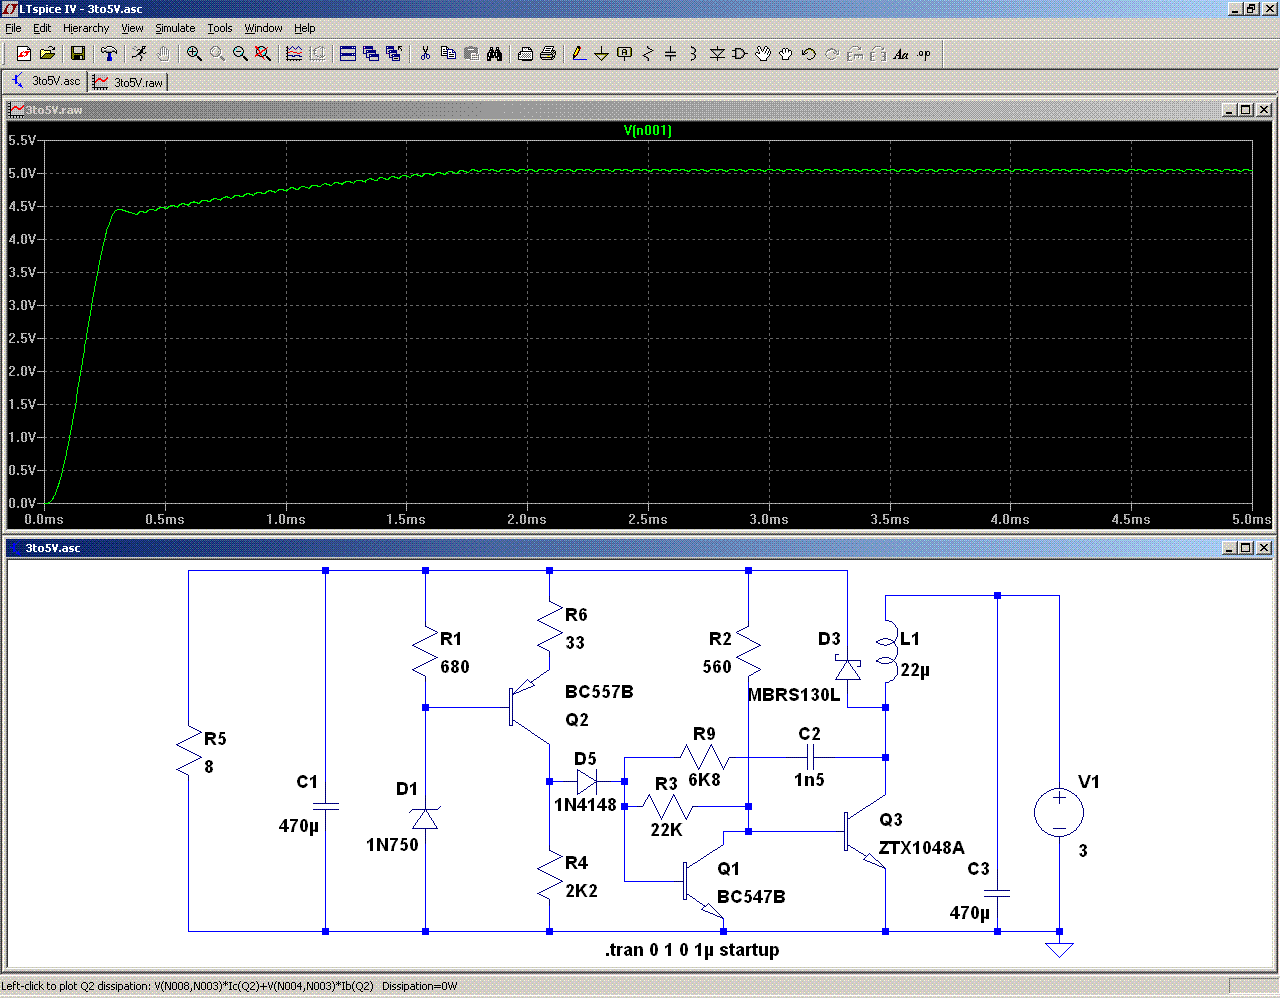Click the Run simulation icon

(x=139, y=54)
